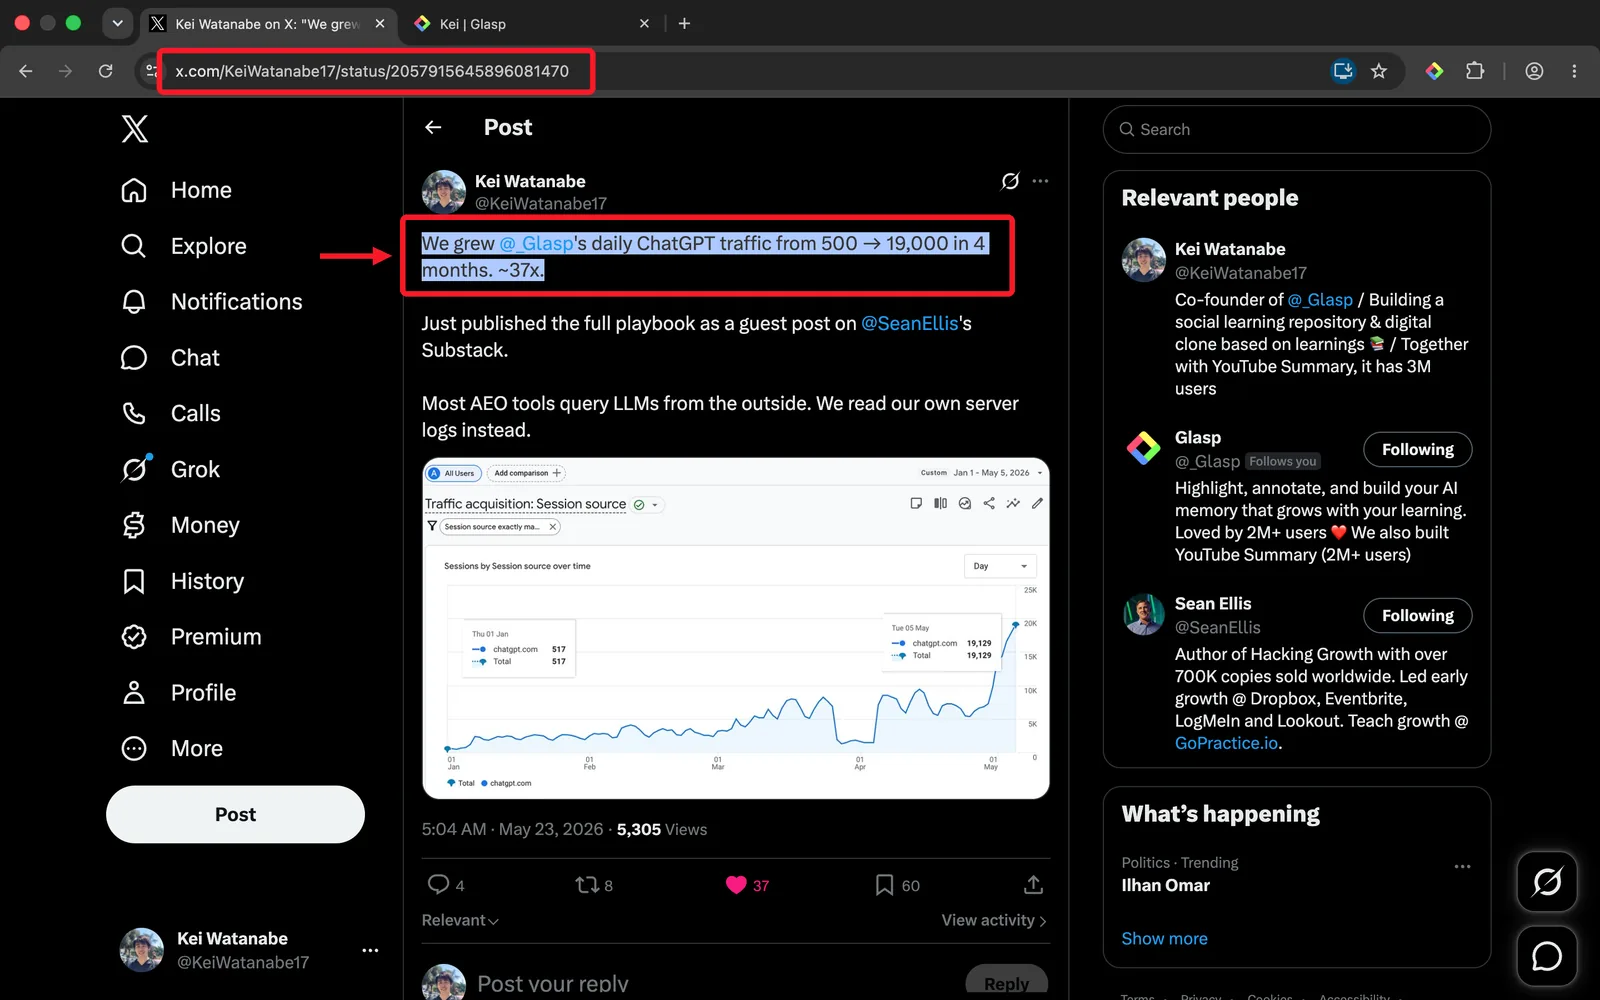Click the address bar URL
Viewport: 1600px width, 1000px height.
(372, 71)
